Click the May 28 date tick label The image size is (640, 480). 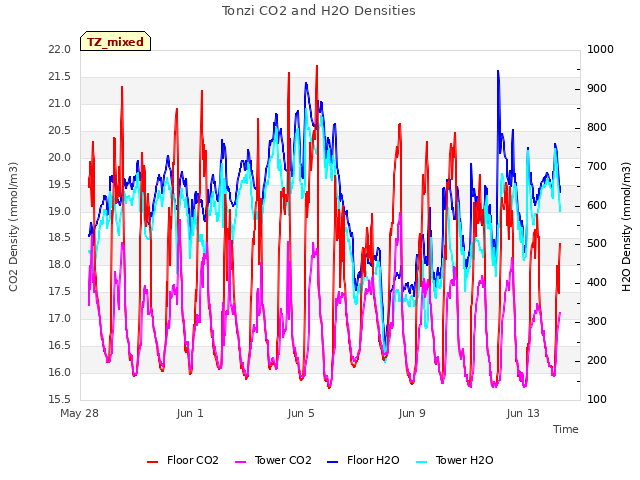pos(80,413)
